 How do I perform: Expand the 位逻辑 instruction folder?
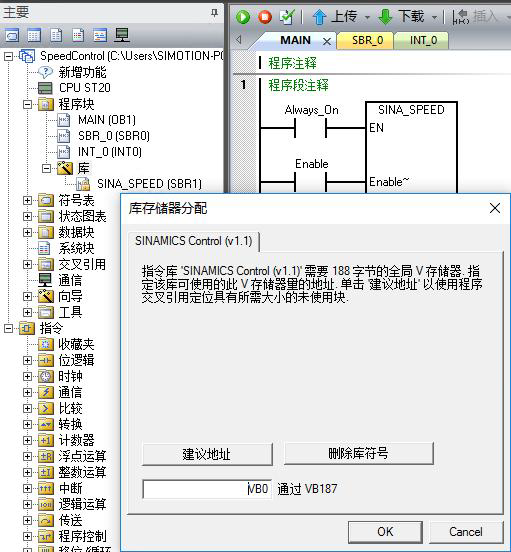tap(27, 360)
